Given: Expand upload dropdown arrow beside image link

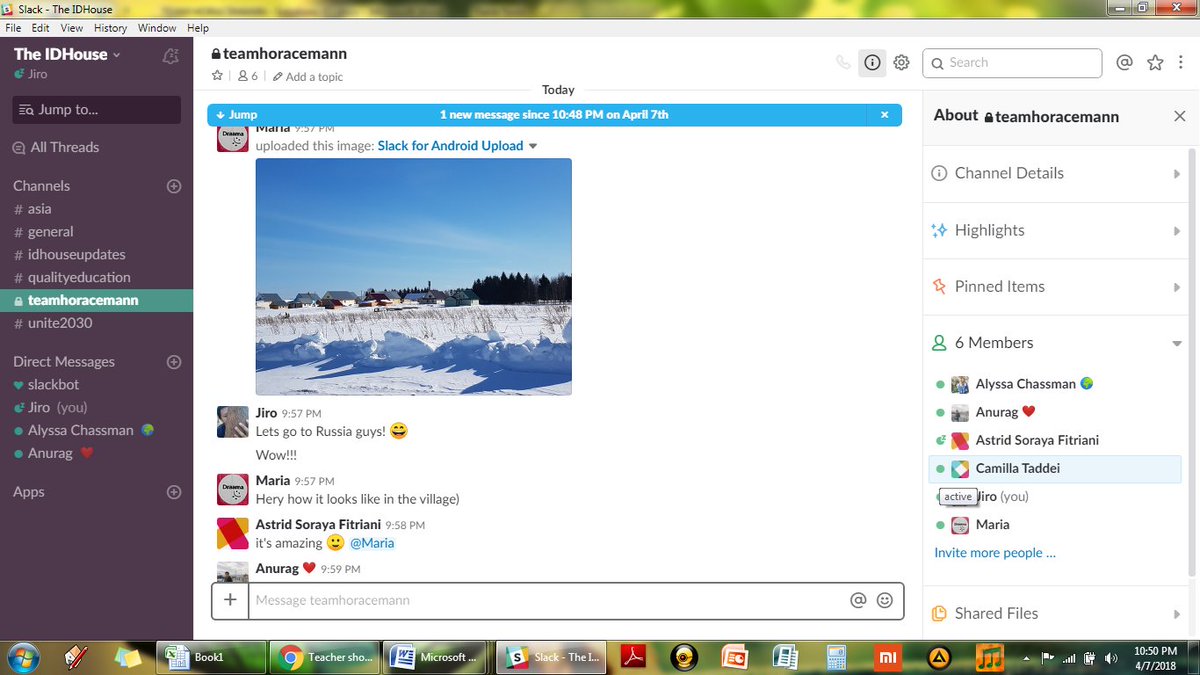Looking at the screenshot, I should pyautogui.click(x=533, y=146).
